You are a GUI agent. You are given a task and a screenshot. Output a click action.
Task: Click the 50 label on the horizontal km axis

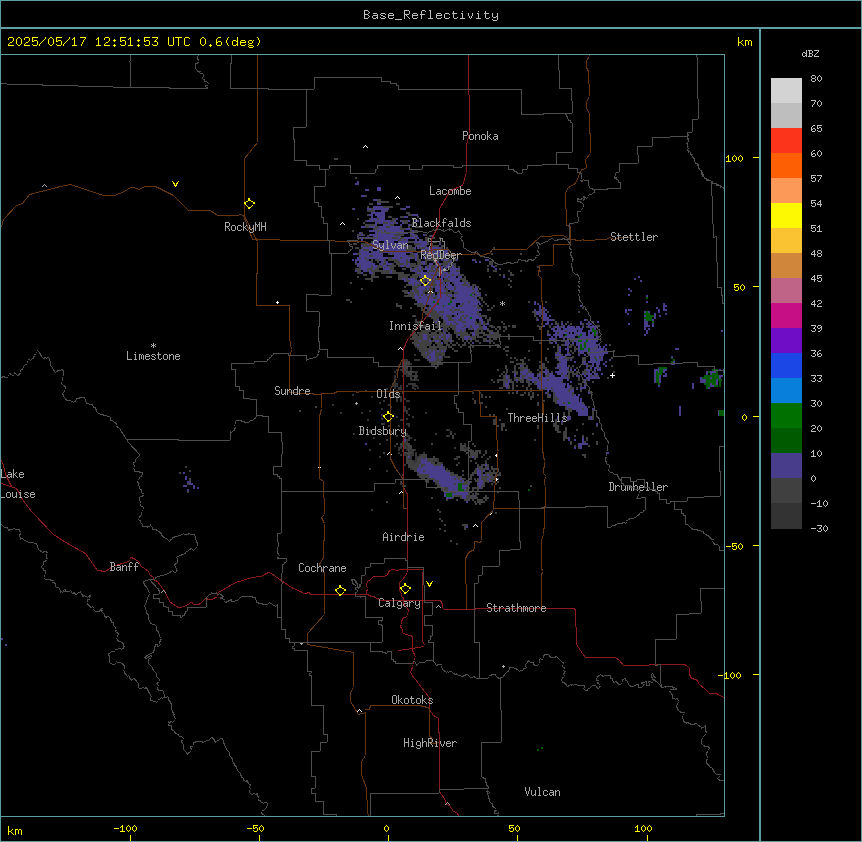pos(514,828)
